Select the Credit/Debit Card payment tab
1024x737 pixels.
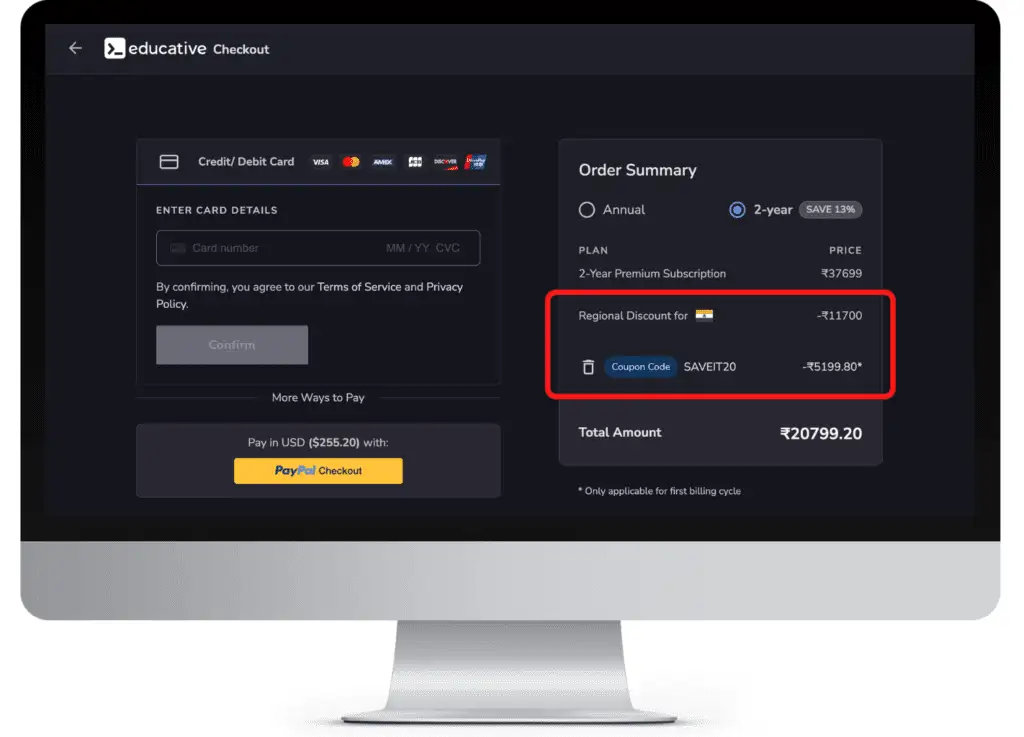[318, 162]
